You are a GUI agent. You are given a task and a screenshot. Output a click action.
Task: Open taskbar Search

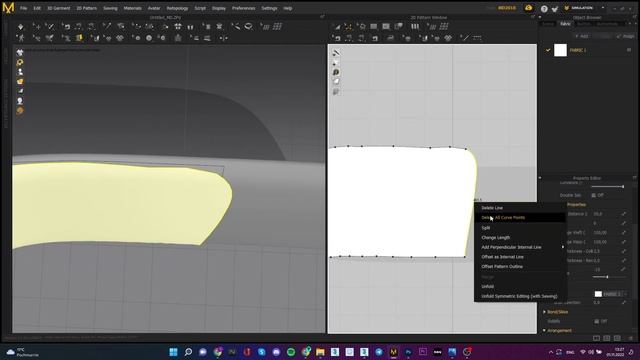[x=188, y=352]
